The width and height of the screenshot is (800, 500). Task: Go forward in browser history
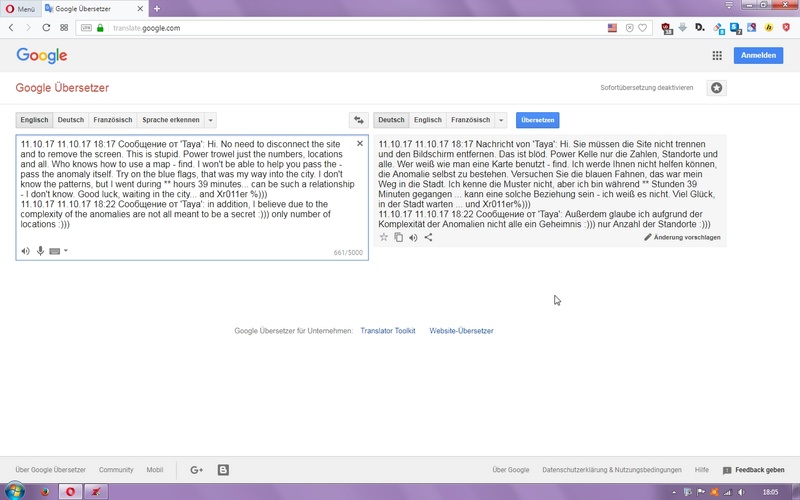click(x=28, y=28)
